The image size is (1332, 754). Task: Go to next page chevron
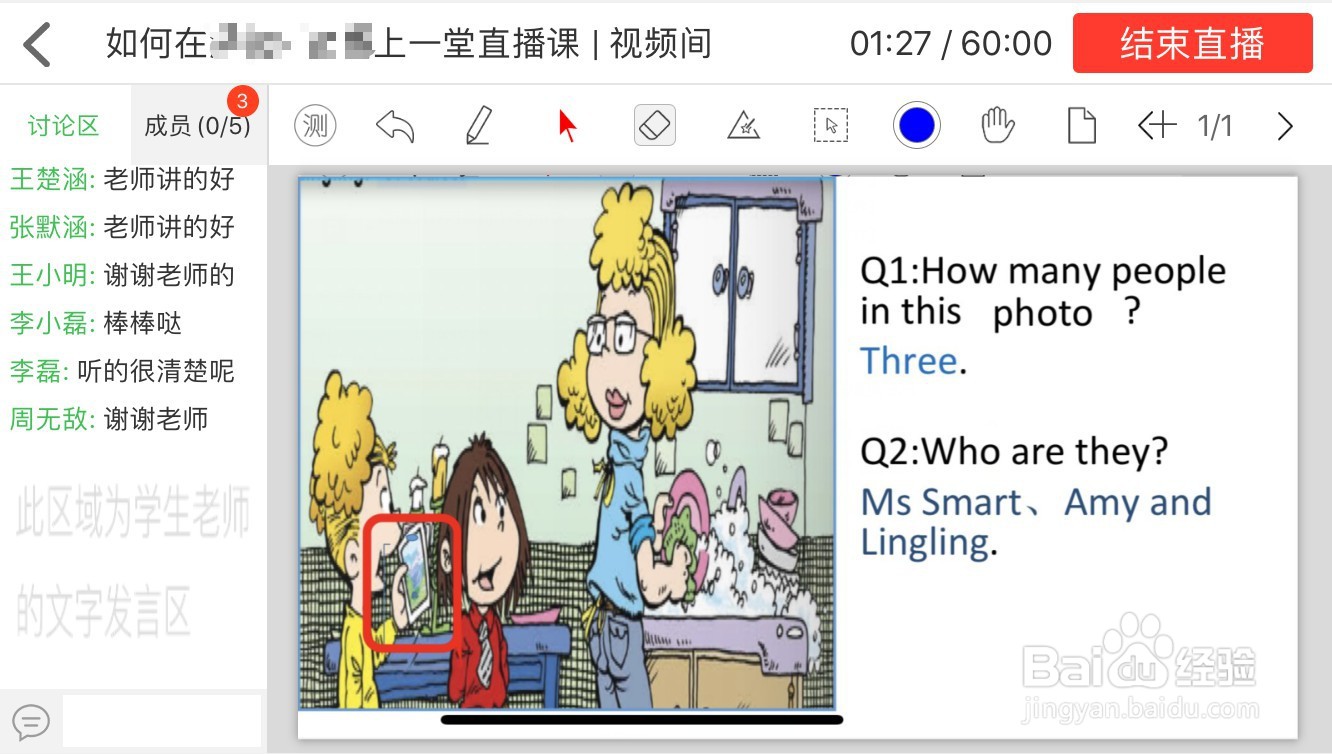pos(1285,126)
